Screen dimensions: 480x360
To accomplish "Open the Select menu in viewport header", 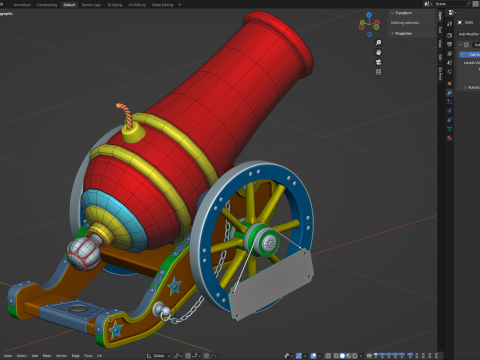I will tap(22, 356).
